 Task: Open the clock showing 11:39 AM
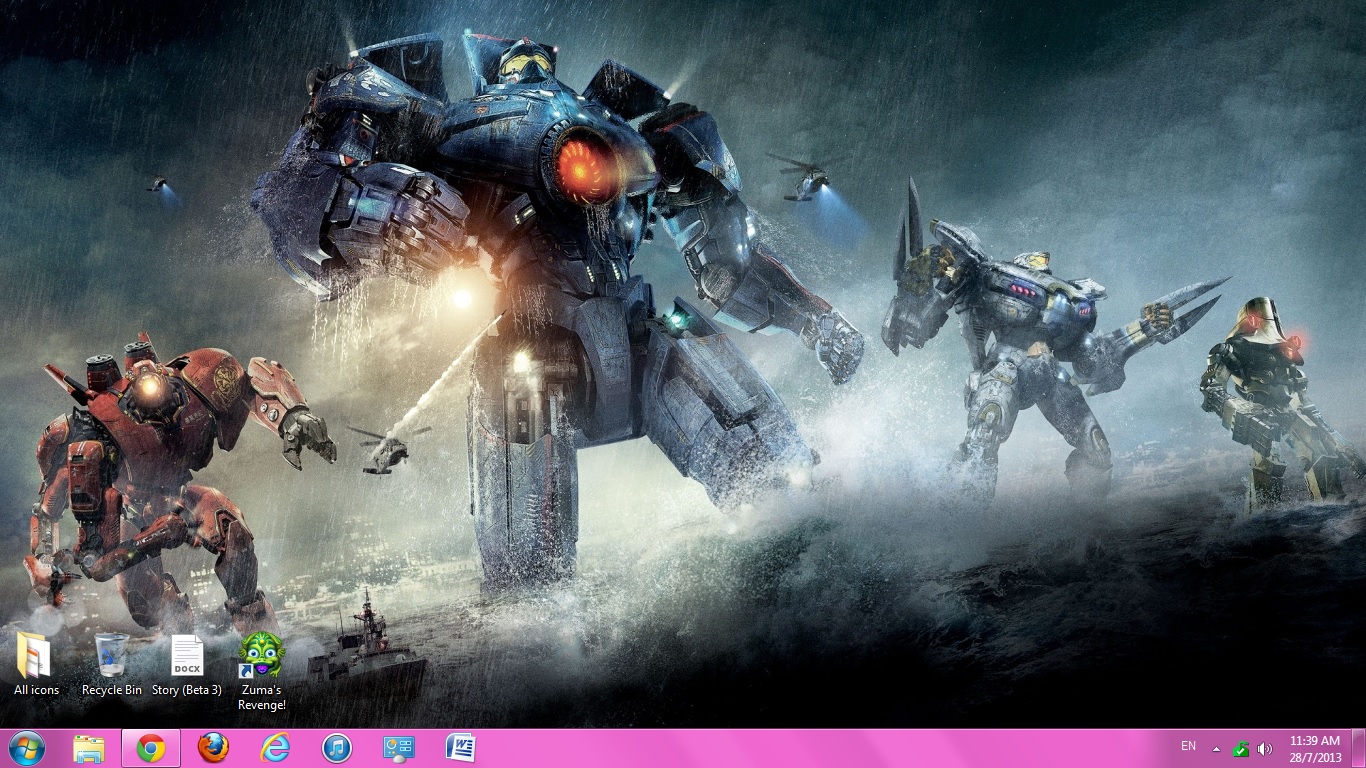coord(1315,748)
